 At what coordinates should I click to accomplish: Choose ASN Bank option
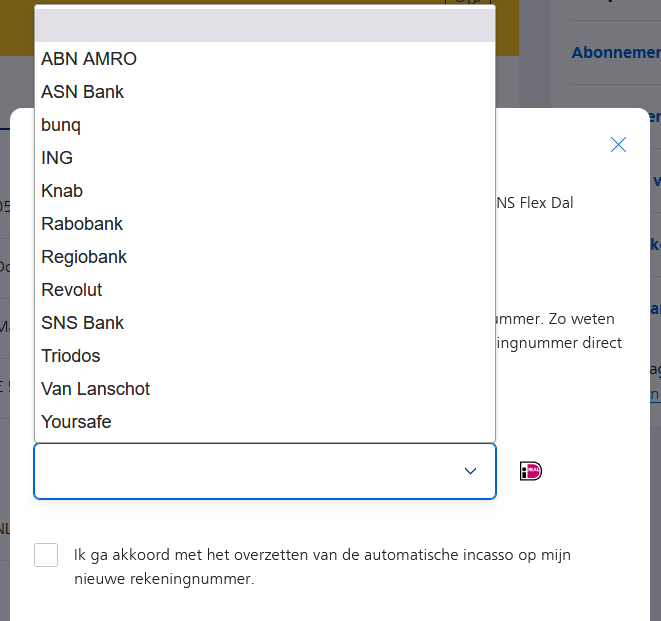pyautogui.click(x=83, y=92)
